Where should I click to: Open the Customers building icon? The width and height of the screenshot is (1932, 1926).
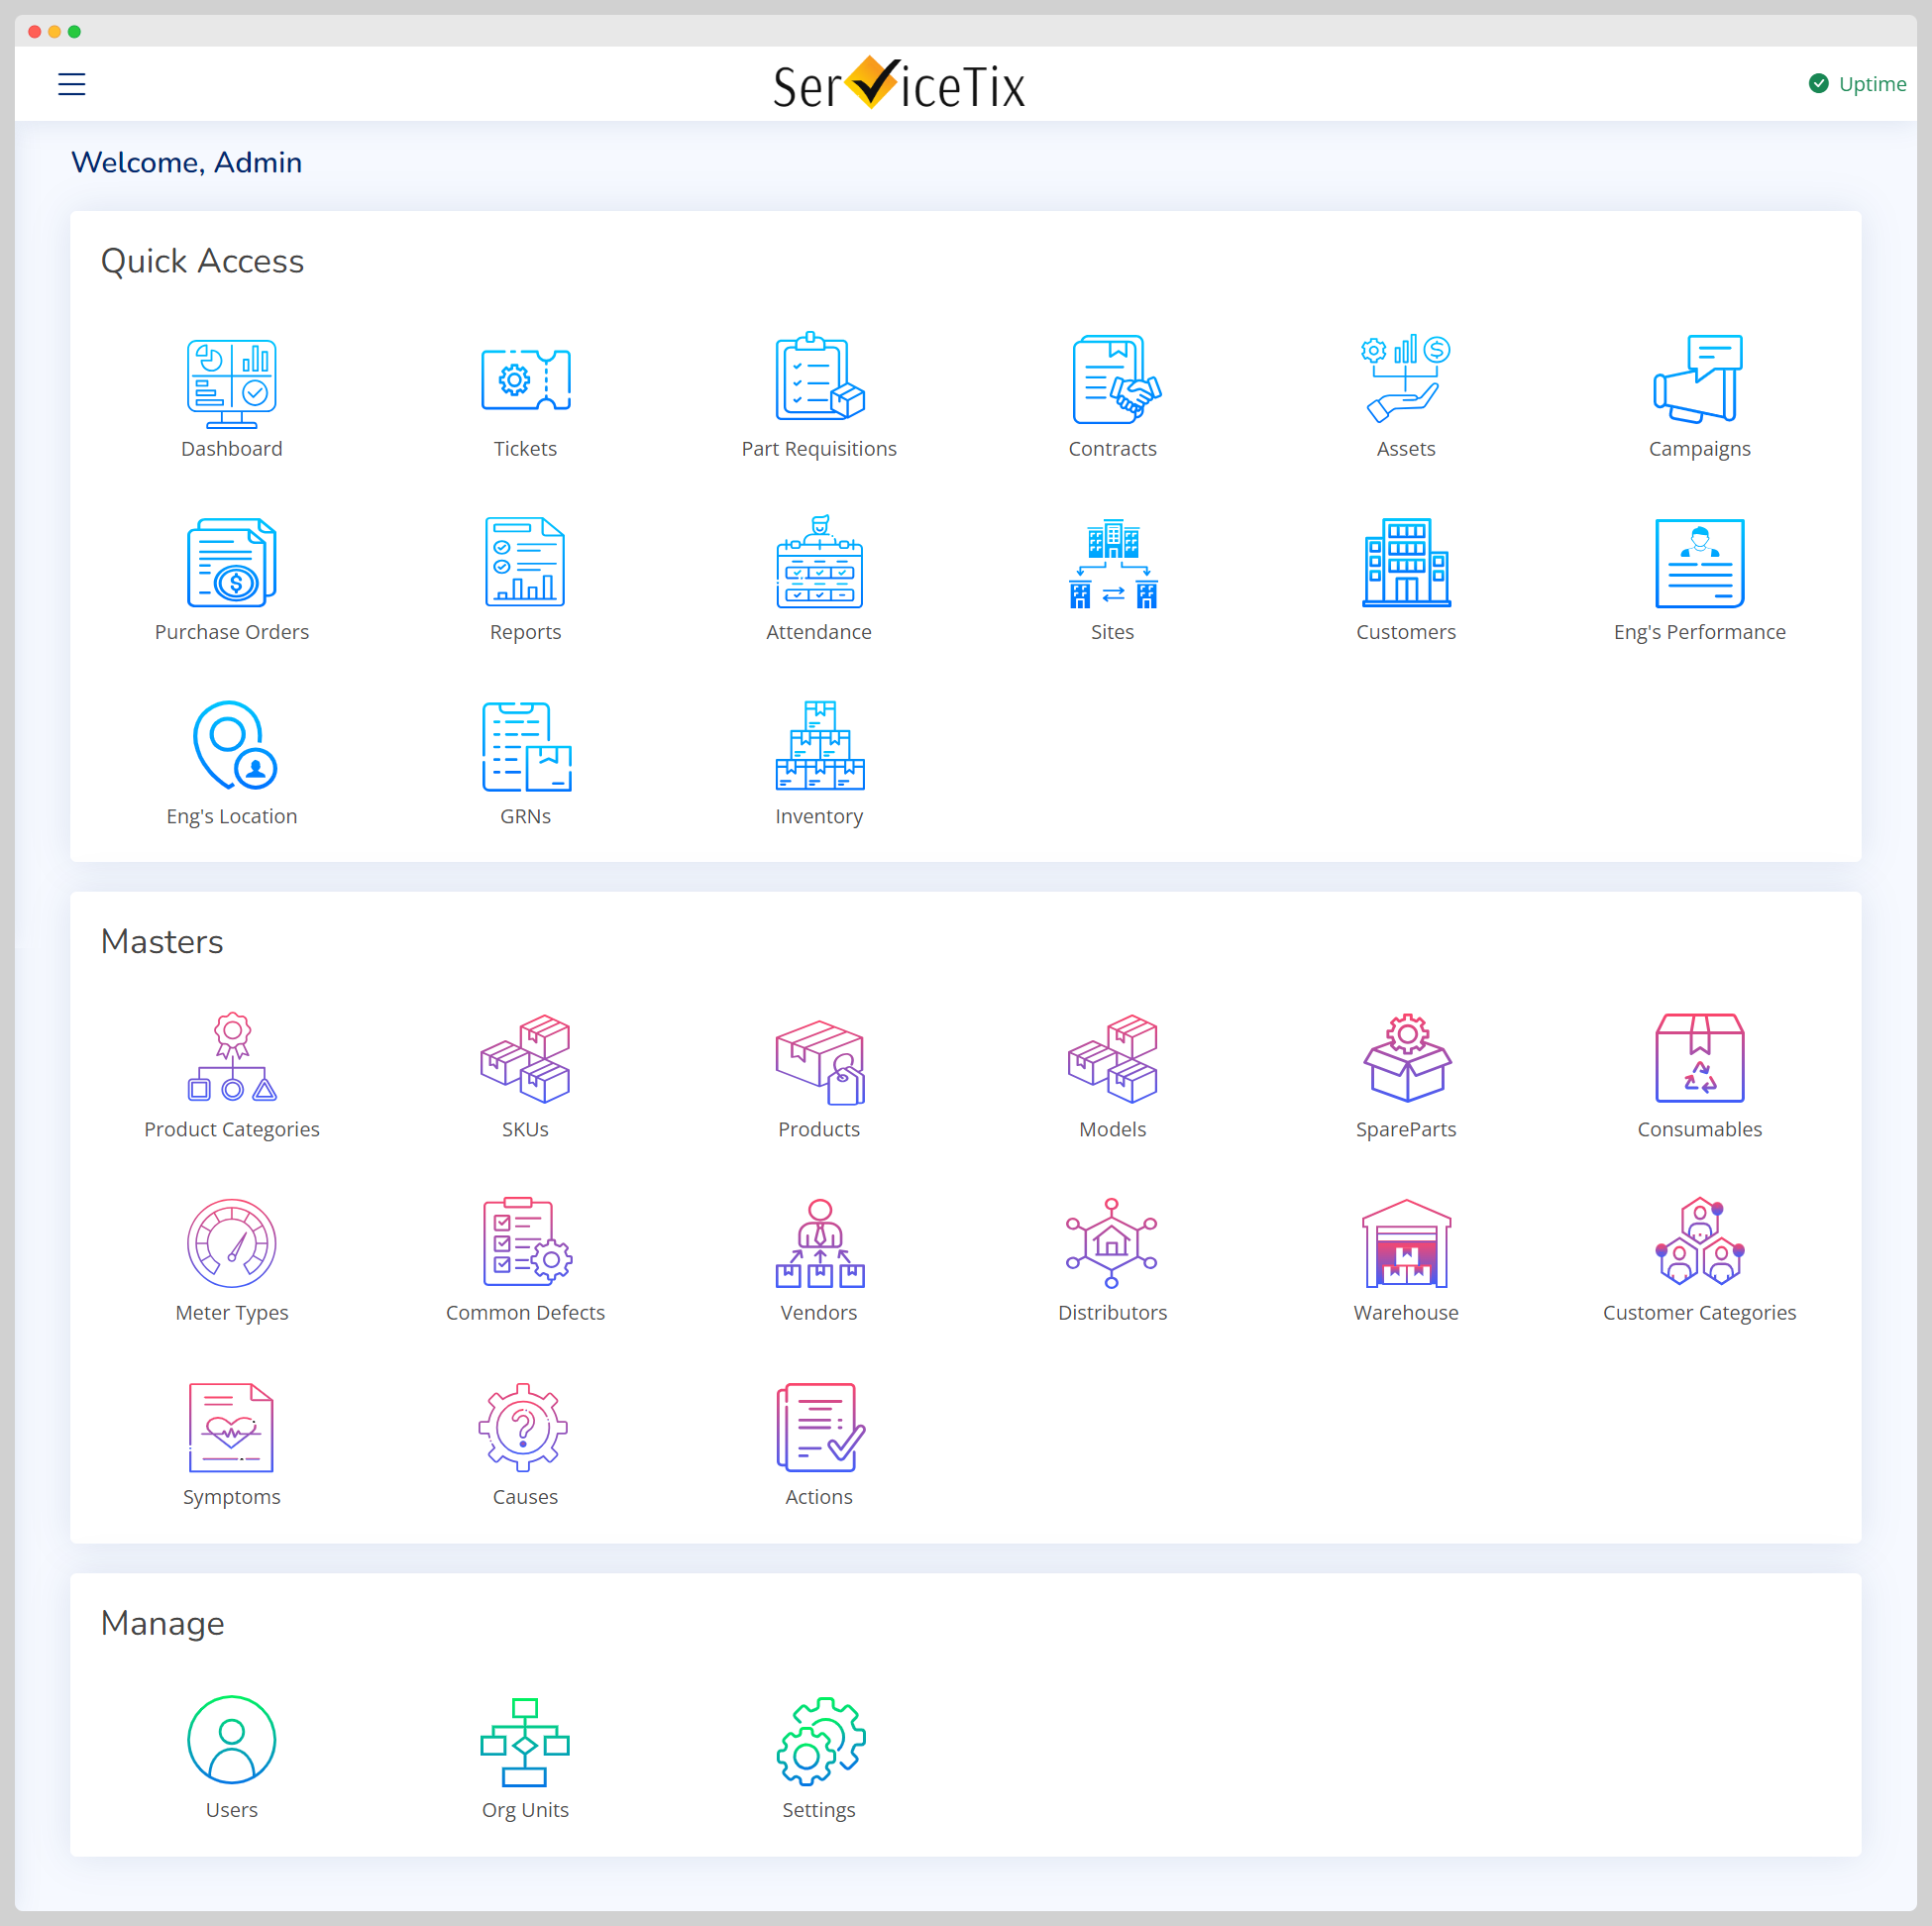[1406, 563]
